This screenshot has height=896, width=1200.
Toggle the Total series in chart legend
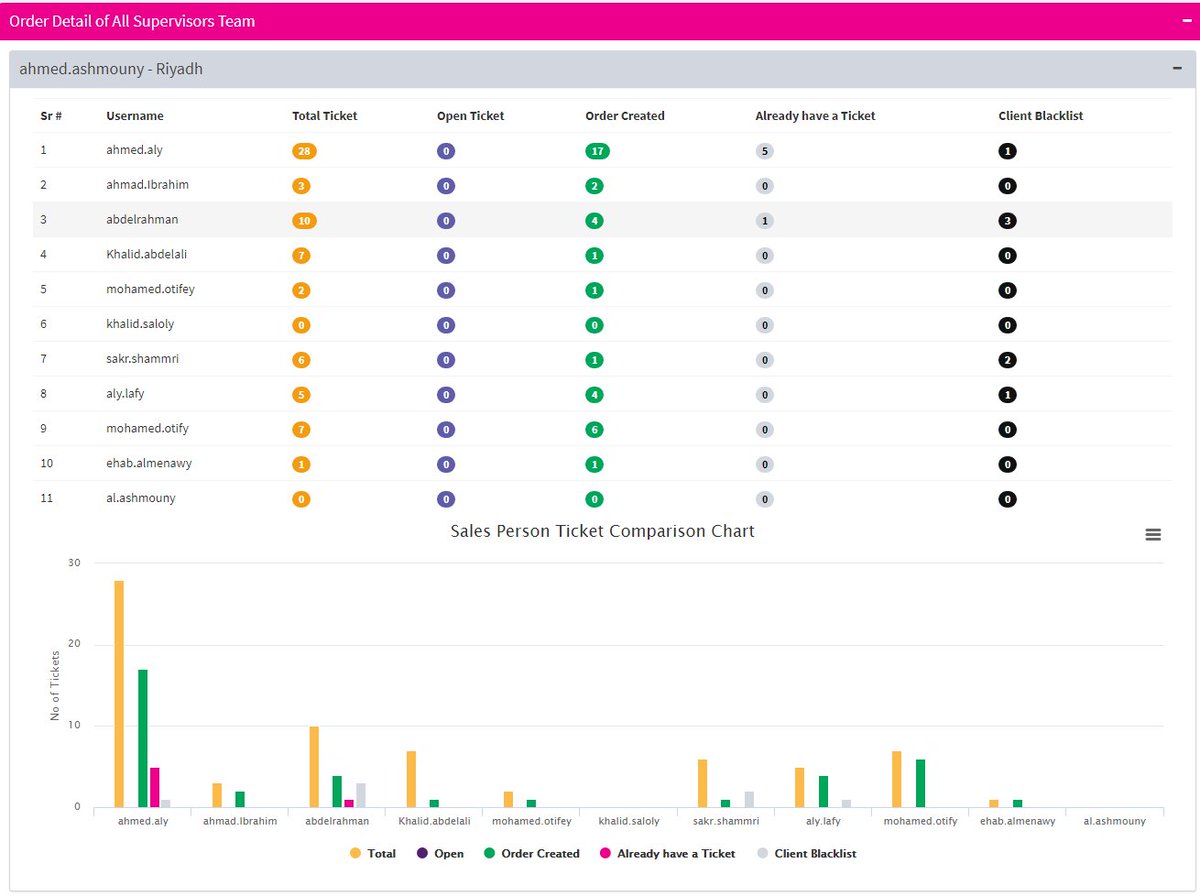(x=373, y=854)
